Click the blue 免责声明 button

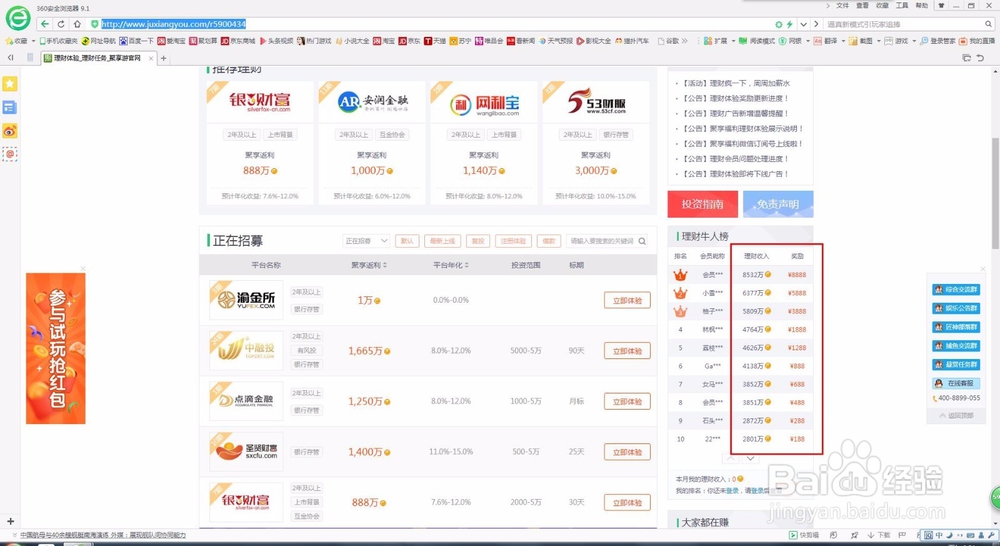tap(778, 204)
